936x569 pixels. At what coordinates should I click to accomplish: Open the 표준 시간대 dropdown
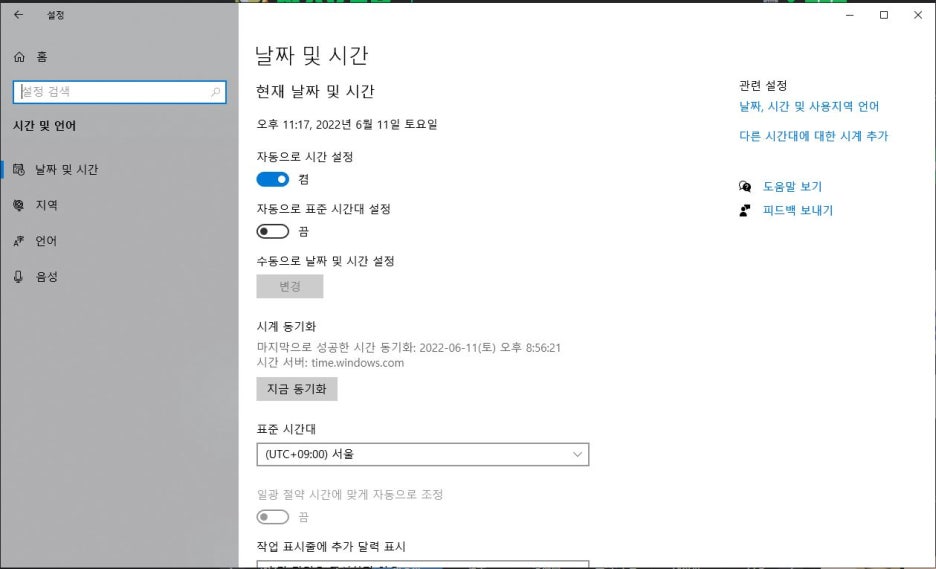tap(423, 454)
